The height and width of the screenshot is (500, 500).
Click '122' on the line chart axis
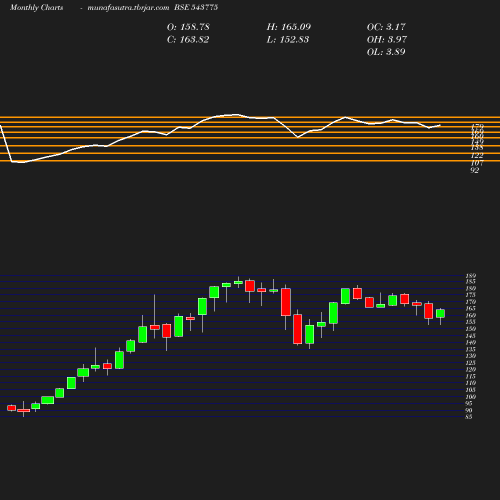click(477, 156)
